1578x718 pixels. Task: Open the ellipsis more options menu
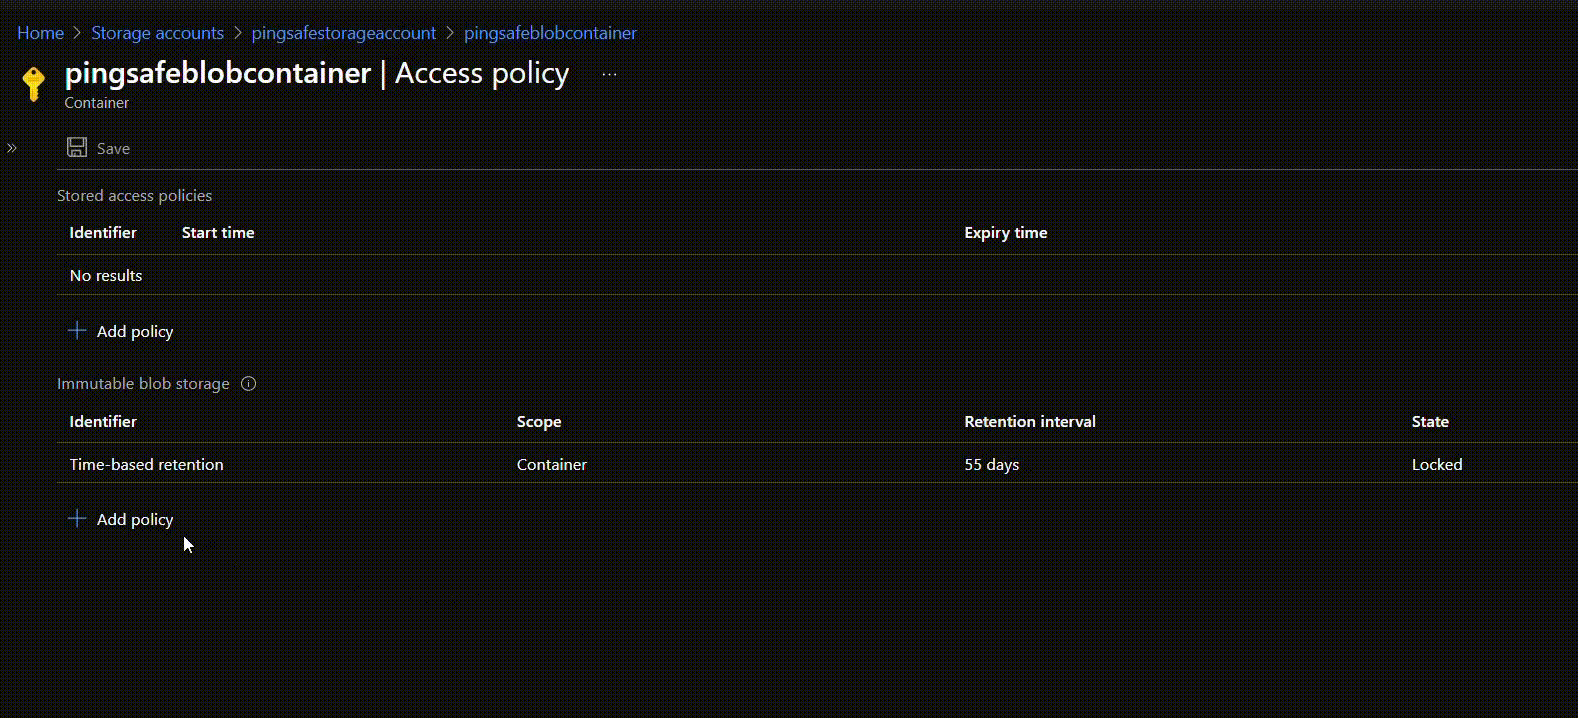(609, 74)
